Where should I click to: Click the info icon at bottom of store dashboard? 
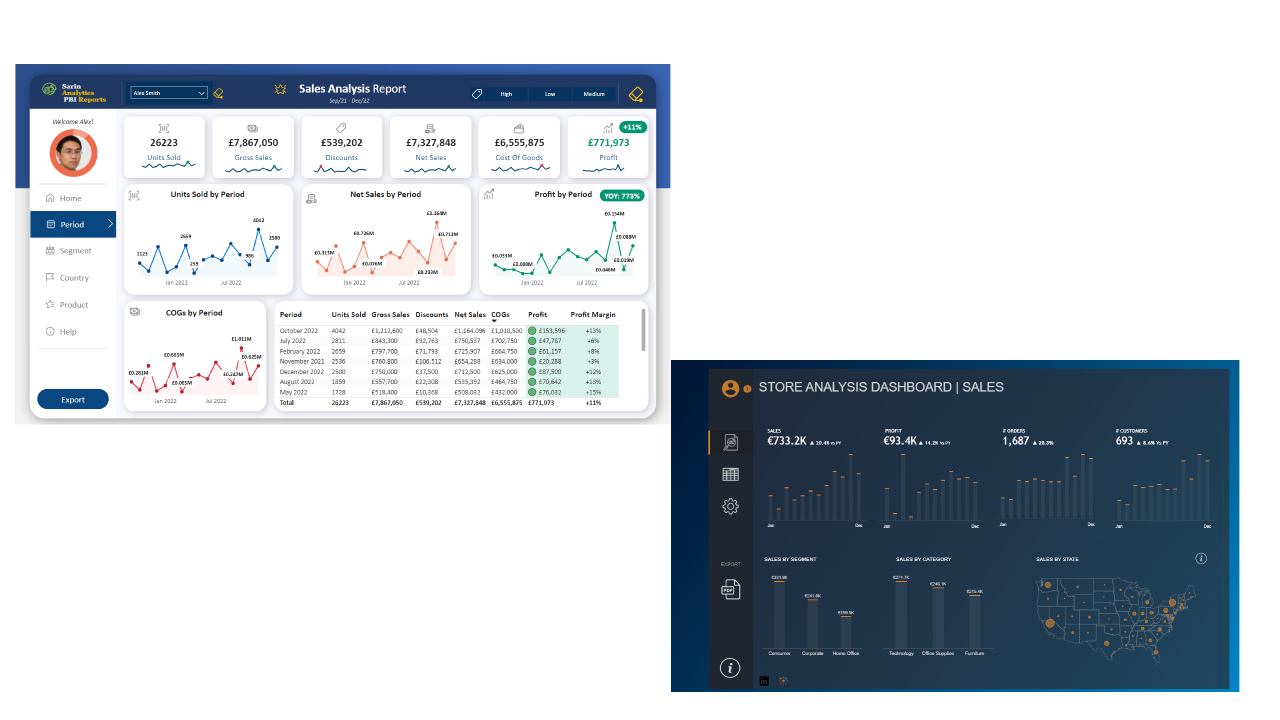pos(730,667)
